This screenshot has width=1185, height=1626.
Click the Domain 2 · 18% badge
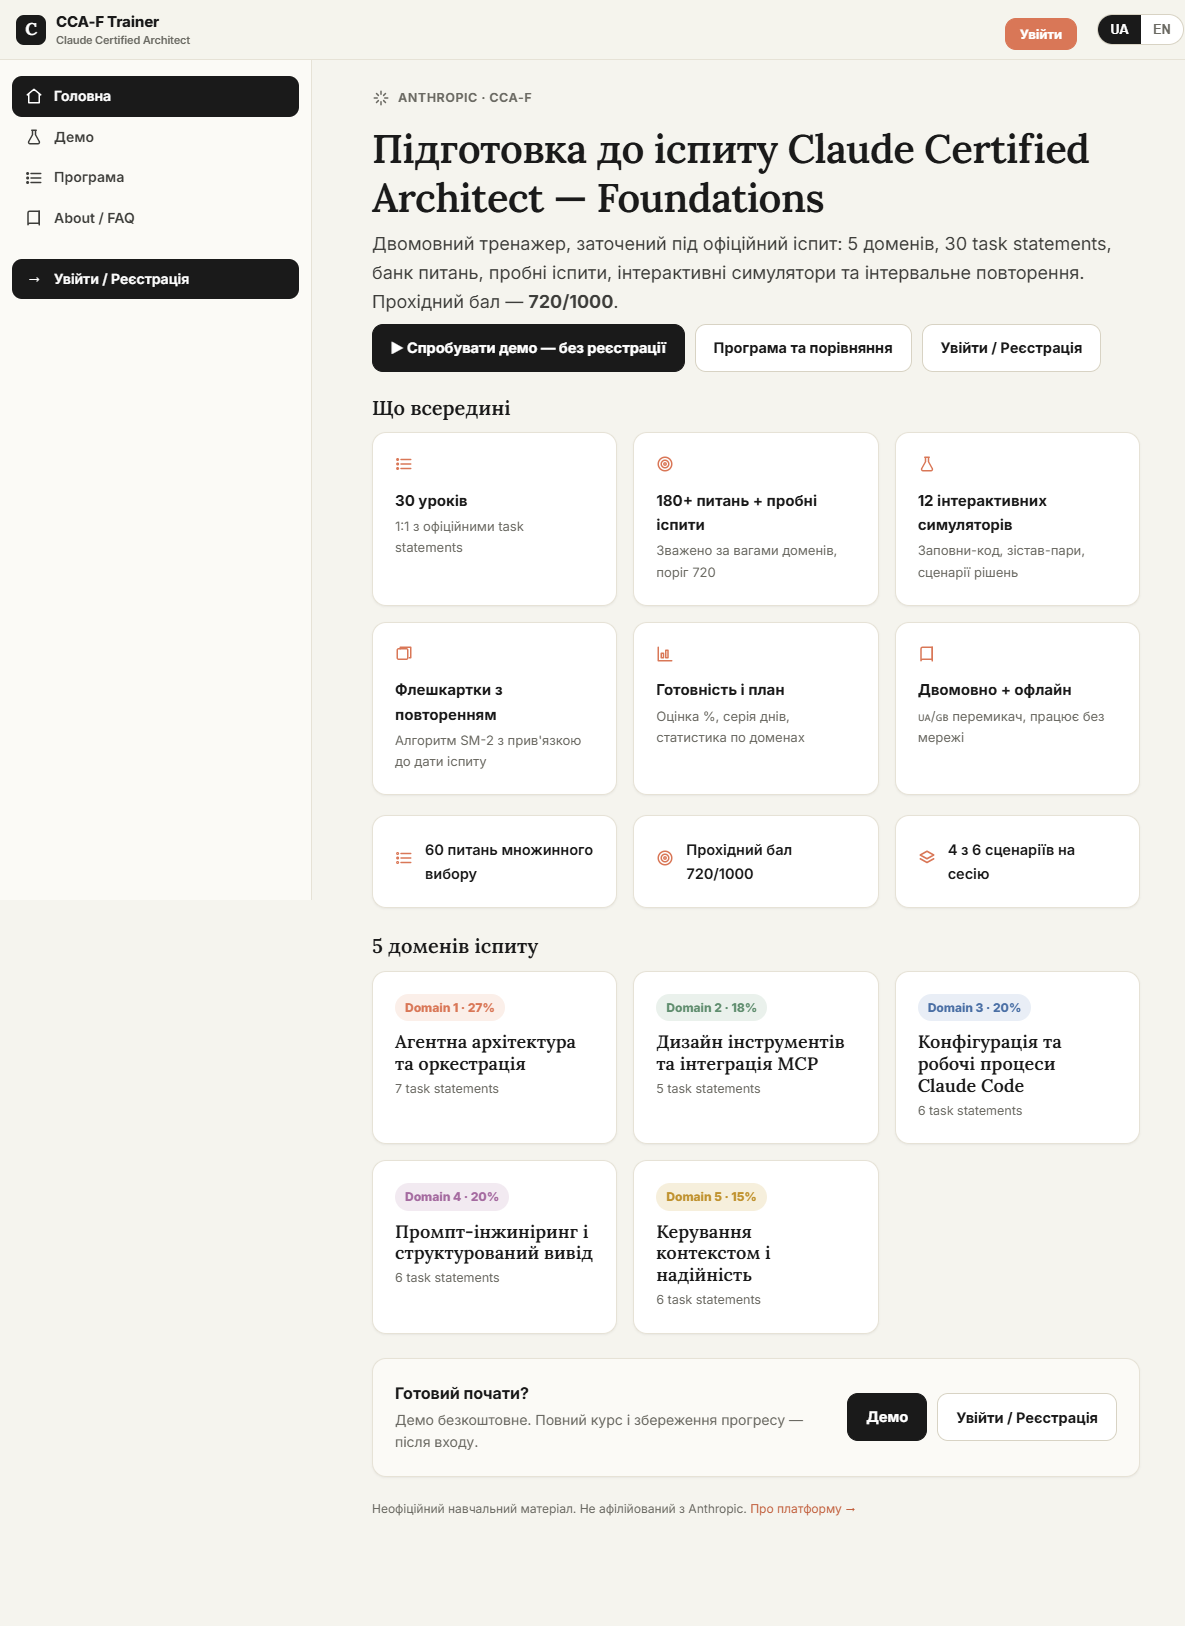click(711, 1008)
